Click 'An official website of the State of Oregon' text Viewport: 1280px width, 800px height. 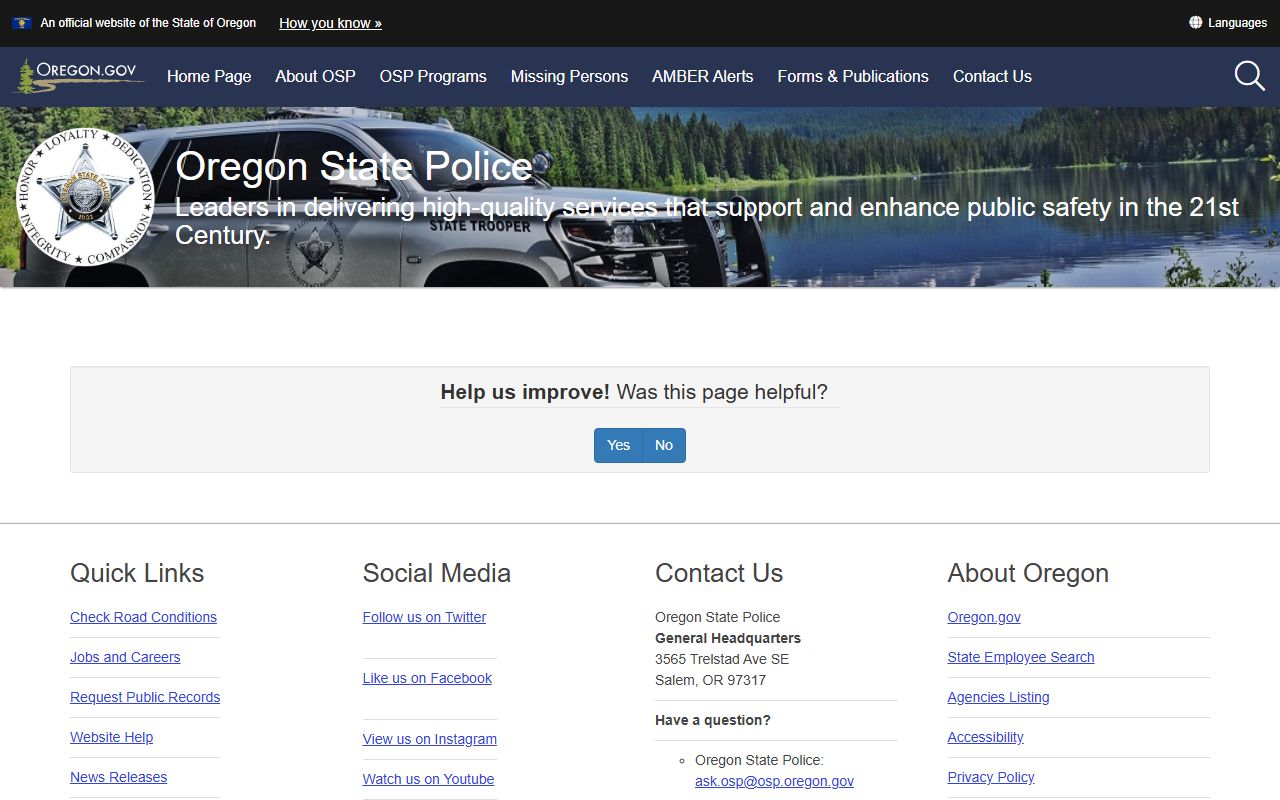[148, 23]
